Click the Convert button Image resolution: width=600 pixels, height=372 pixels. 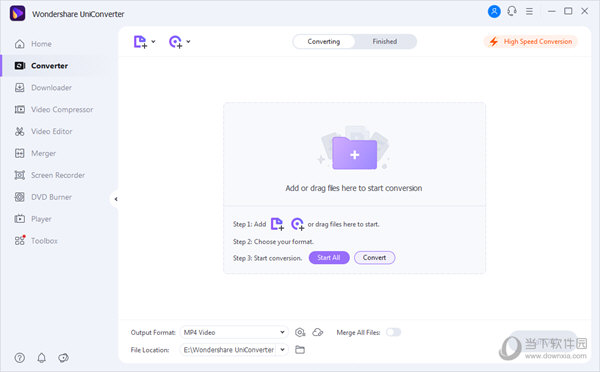coord(375,258)
